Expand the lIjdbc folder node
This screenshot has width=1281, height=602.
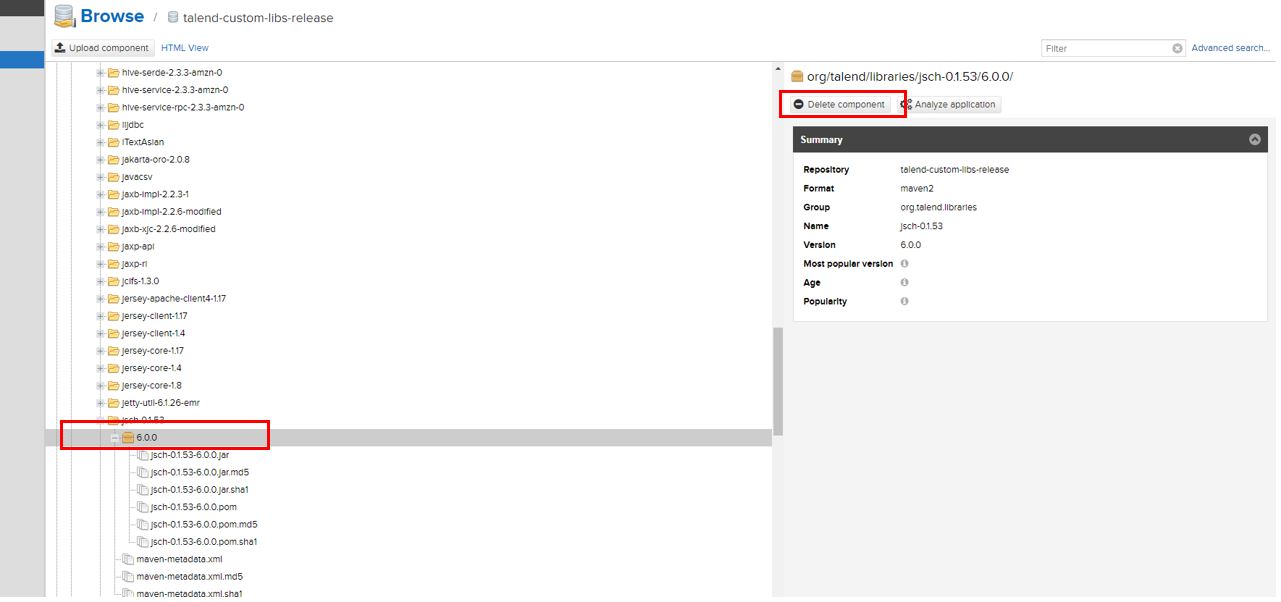click(x=98, y=124)
